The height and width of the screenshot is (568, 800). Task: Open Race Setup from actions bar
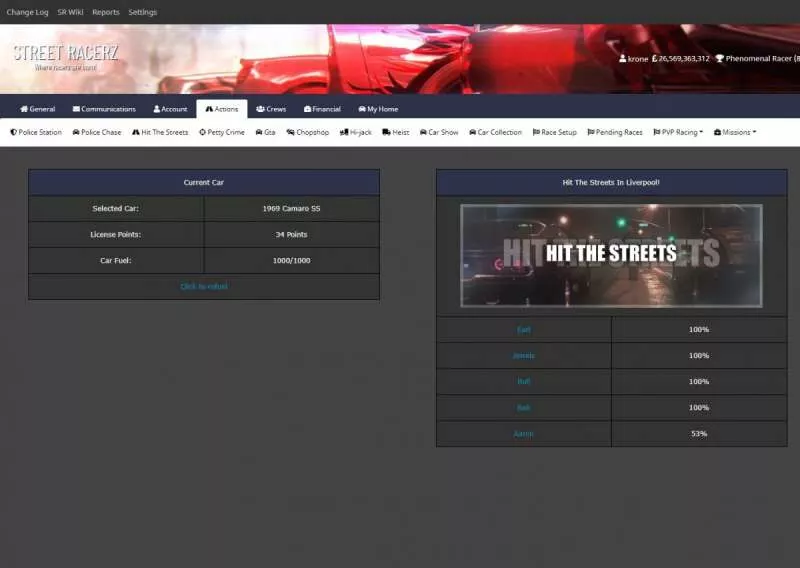click(x=555, y=132)
